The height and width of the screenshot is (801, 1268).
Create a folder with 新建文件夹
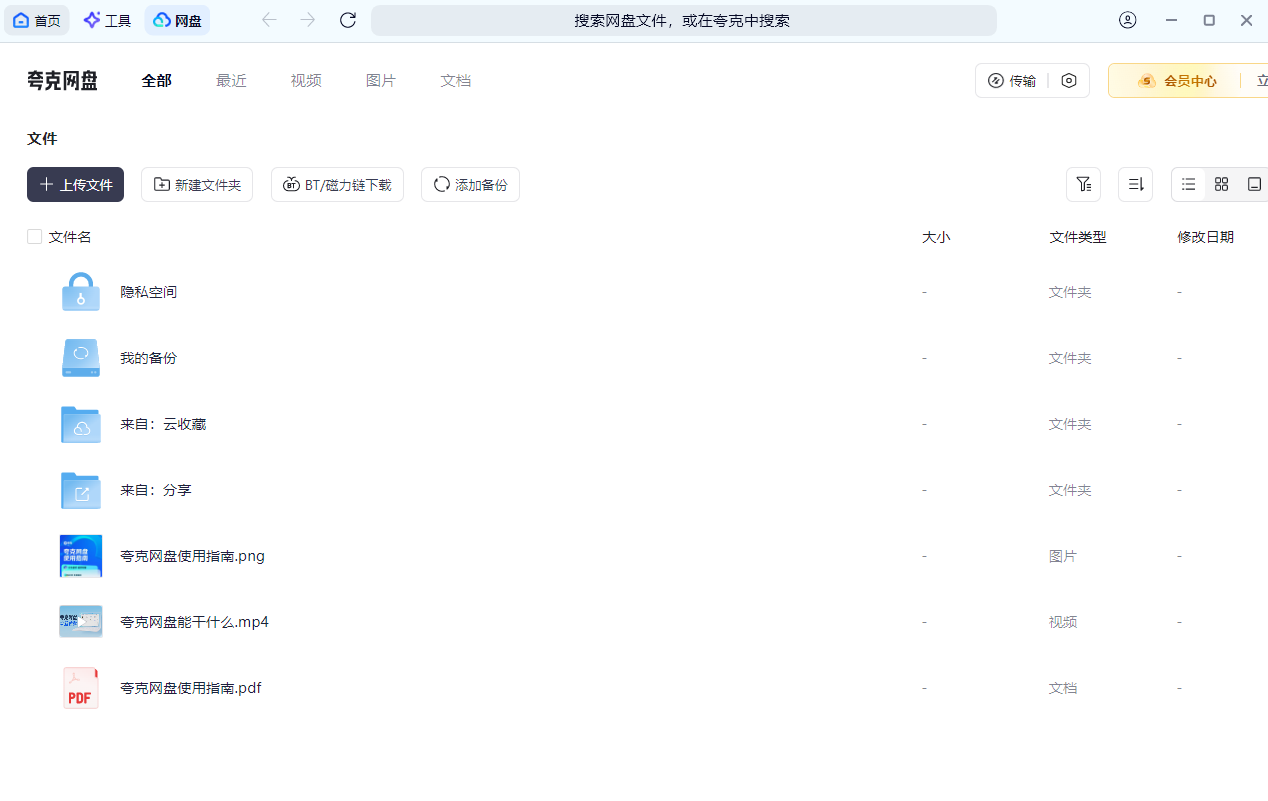click(197, 185)
